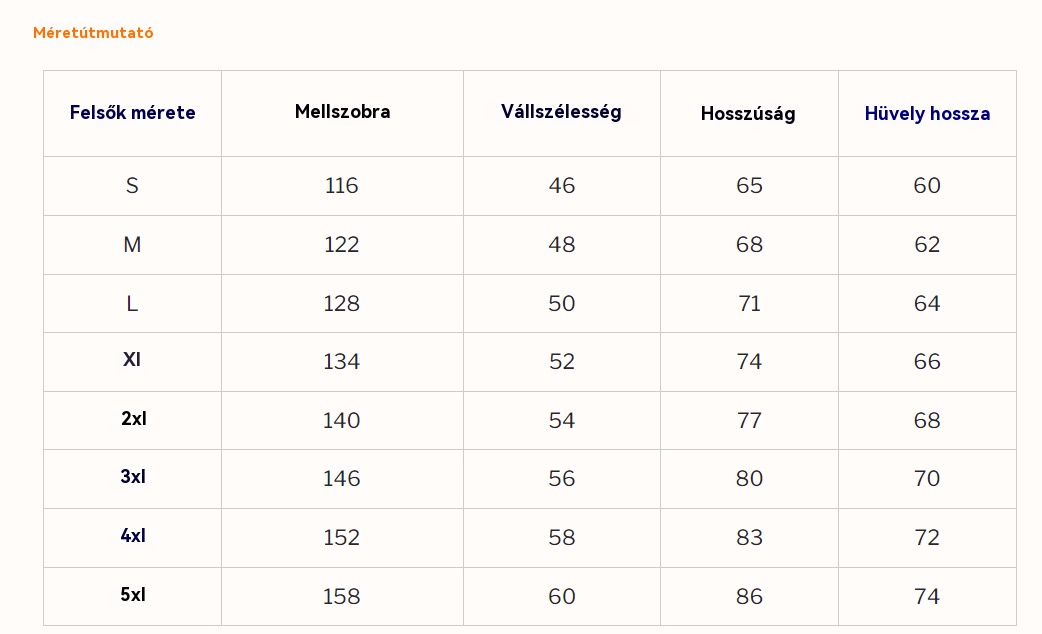Select the L size row label
This screenshot has height=634, width=1042.
[132, 304]
